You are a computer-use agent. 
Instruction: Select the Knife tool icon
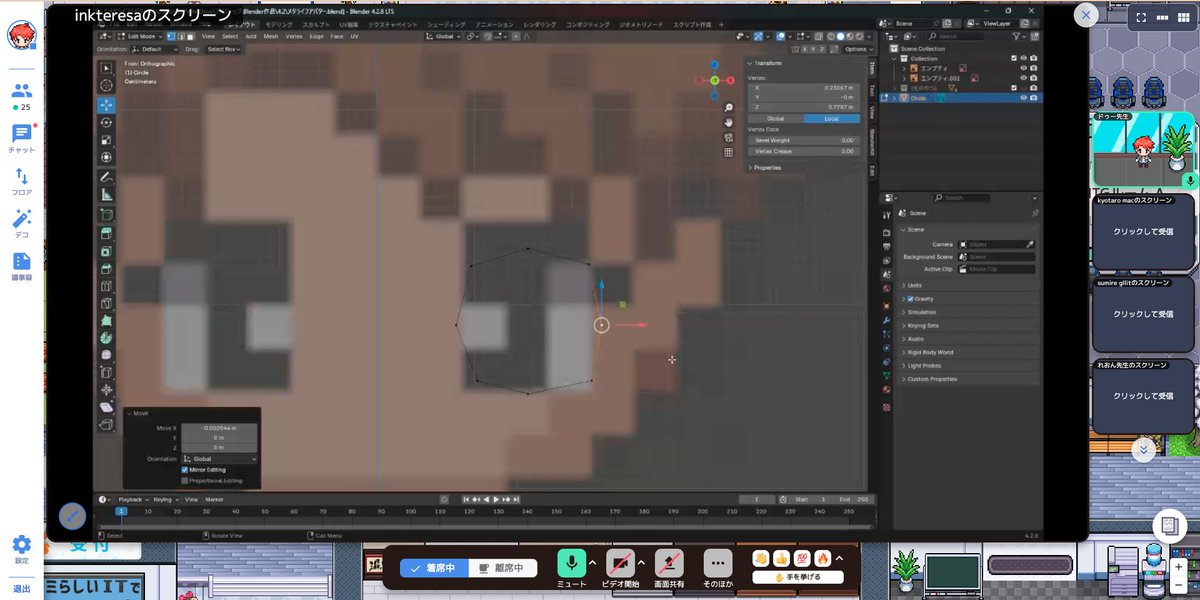[x=106, y=303]
